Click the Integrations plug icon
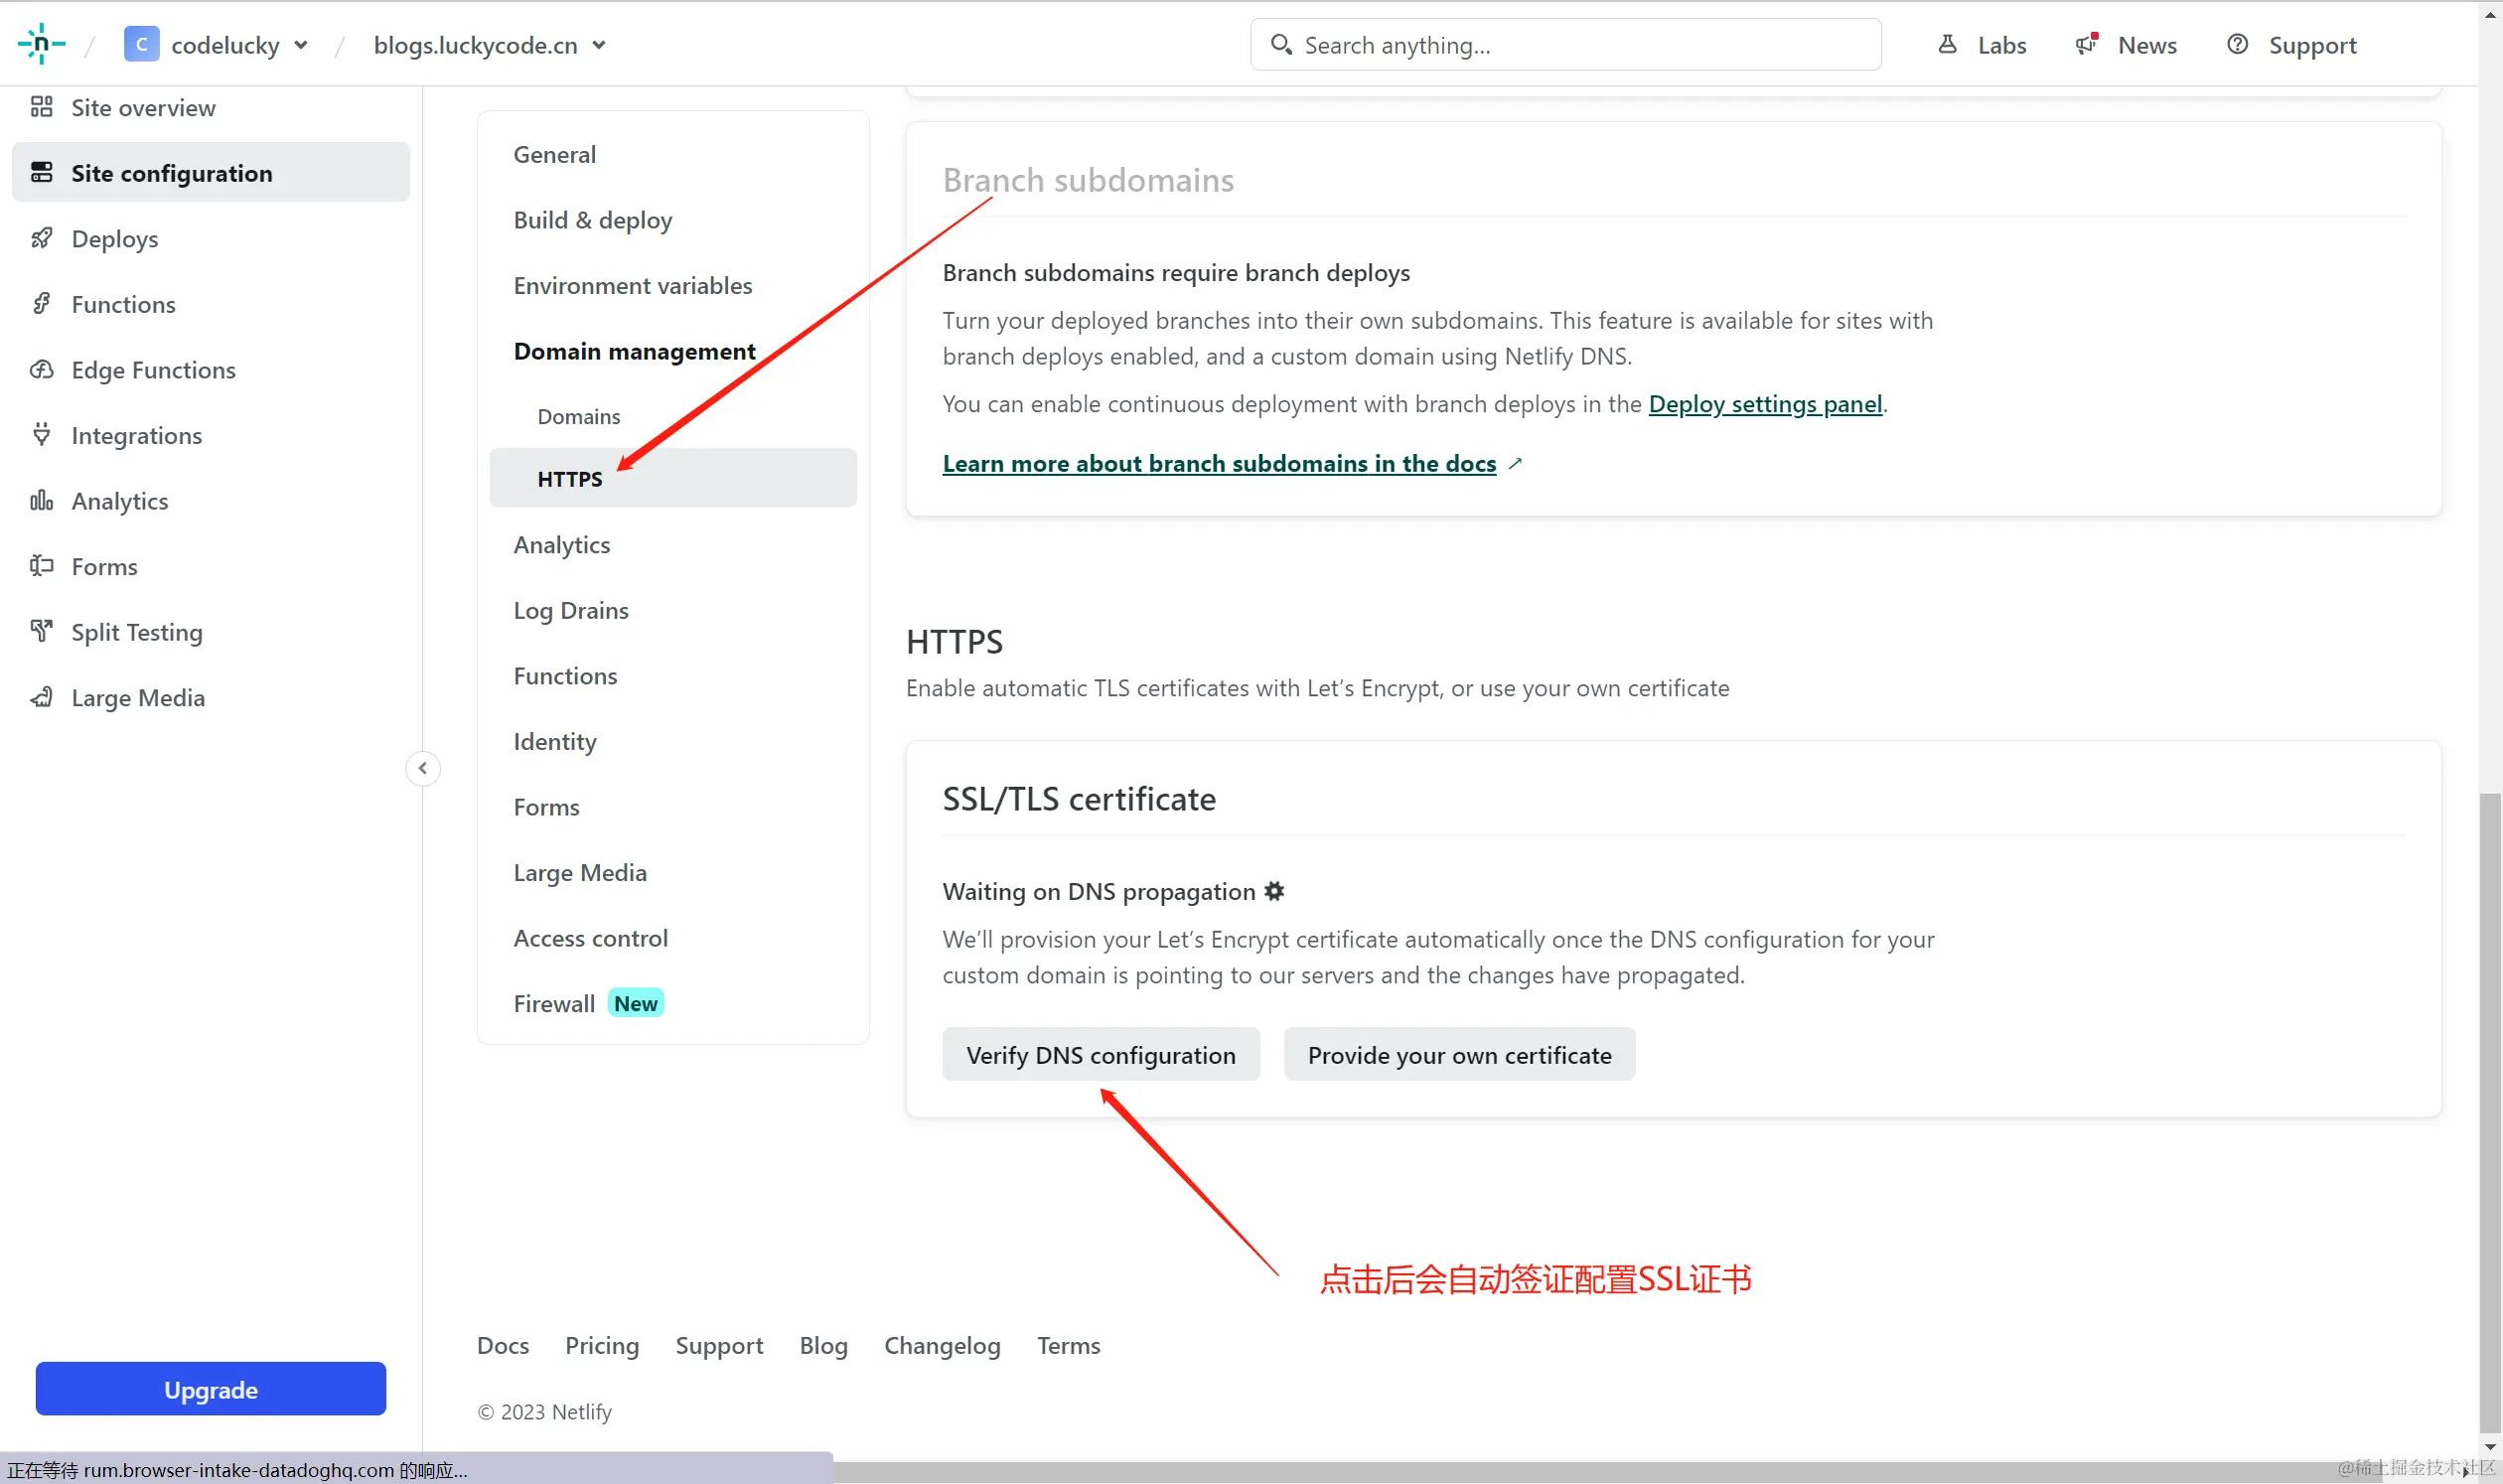Screen dimensions: 2503x1484 (41, 434)
